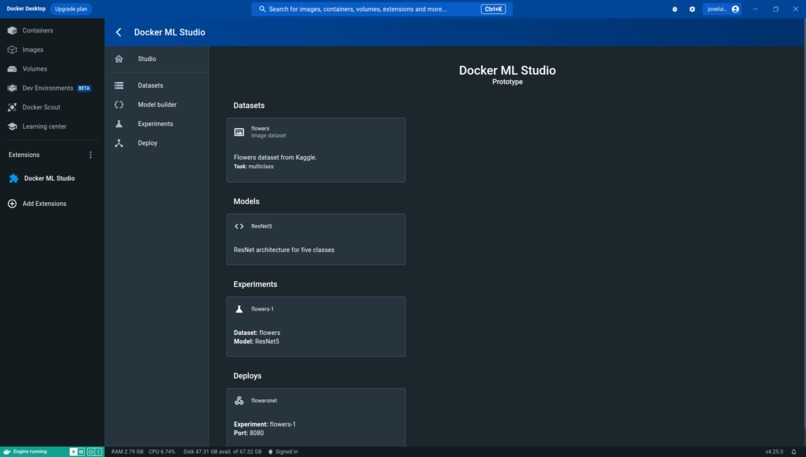806x457 pixels.
Task: Click the v4.25.0 version label
Action: pos(774,452)
